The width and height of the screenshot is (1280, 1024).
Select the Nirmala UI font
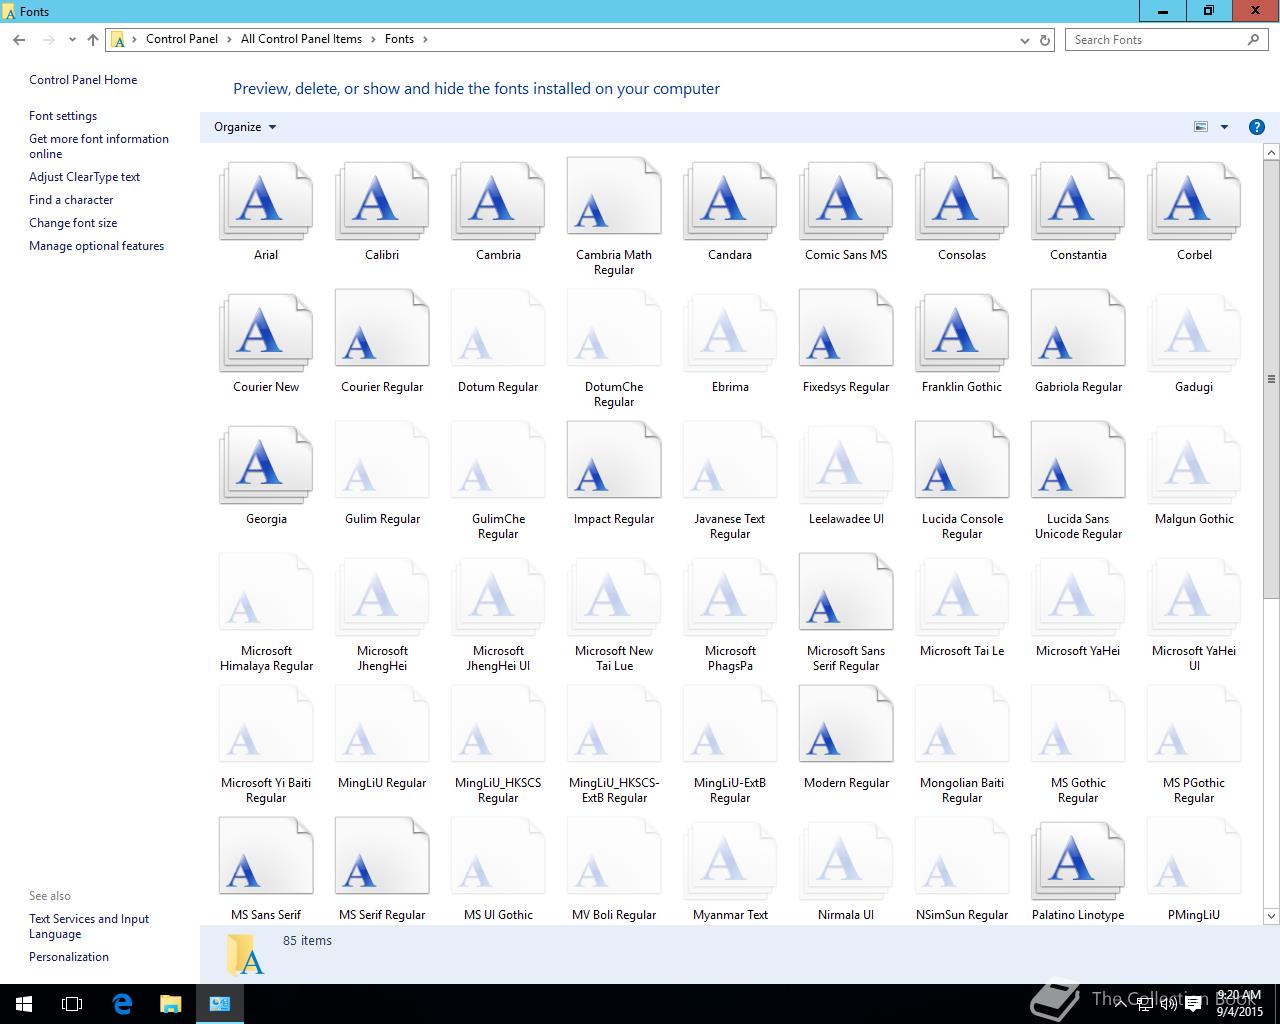[x=846, y=860]
